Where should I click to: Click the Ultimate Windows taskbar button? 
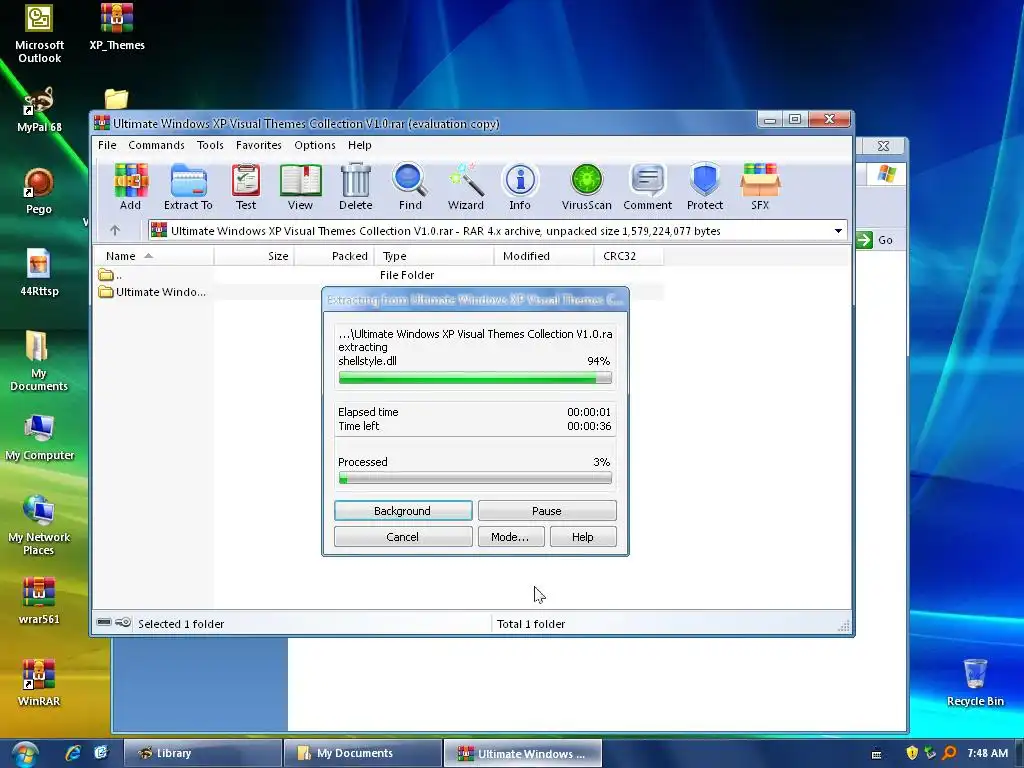pos(523,754)
